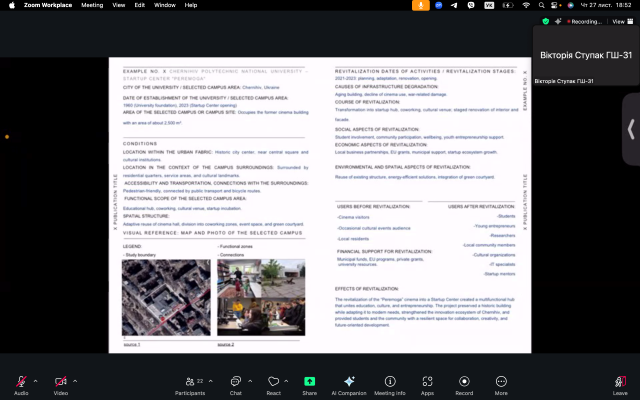
Task: Open the Meeting menu in menu bar
Action: [x=92, y=5]
